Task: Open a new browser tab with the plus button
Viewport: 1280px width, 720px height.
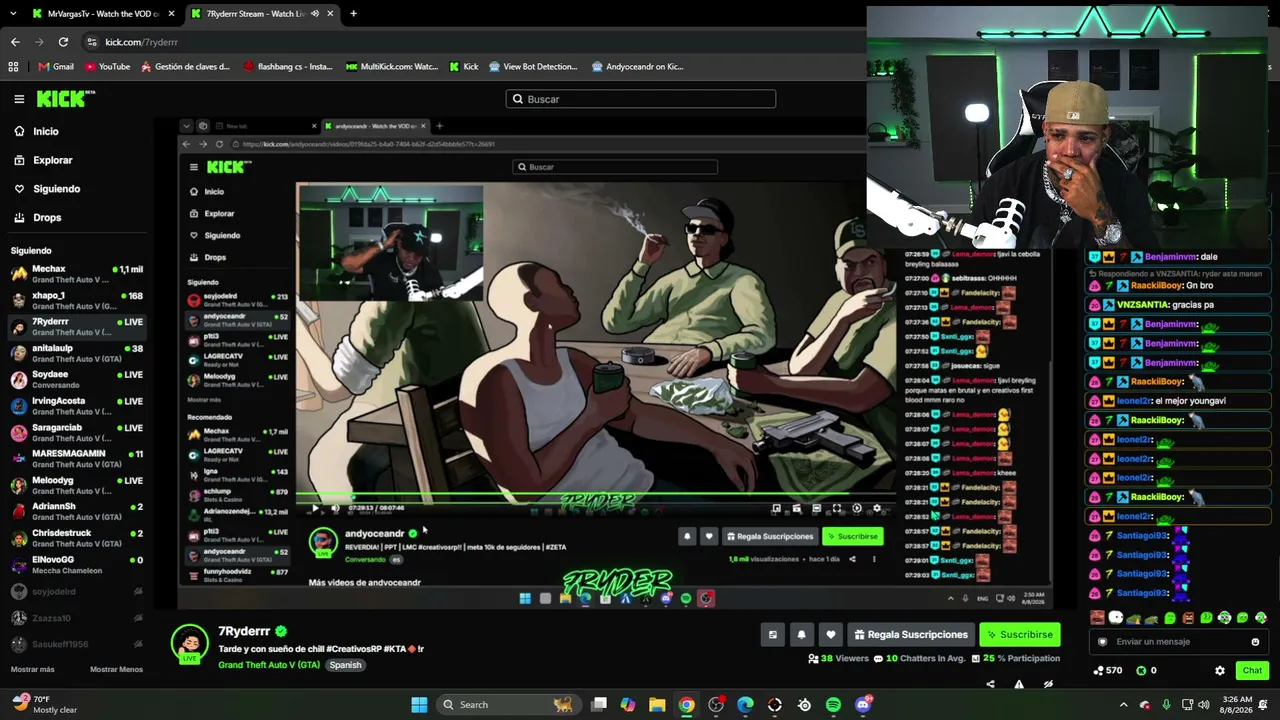Action: [x=353, y=14]
